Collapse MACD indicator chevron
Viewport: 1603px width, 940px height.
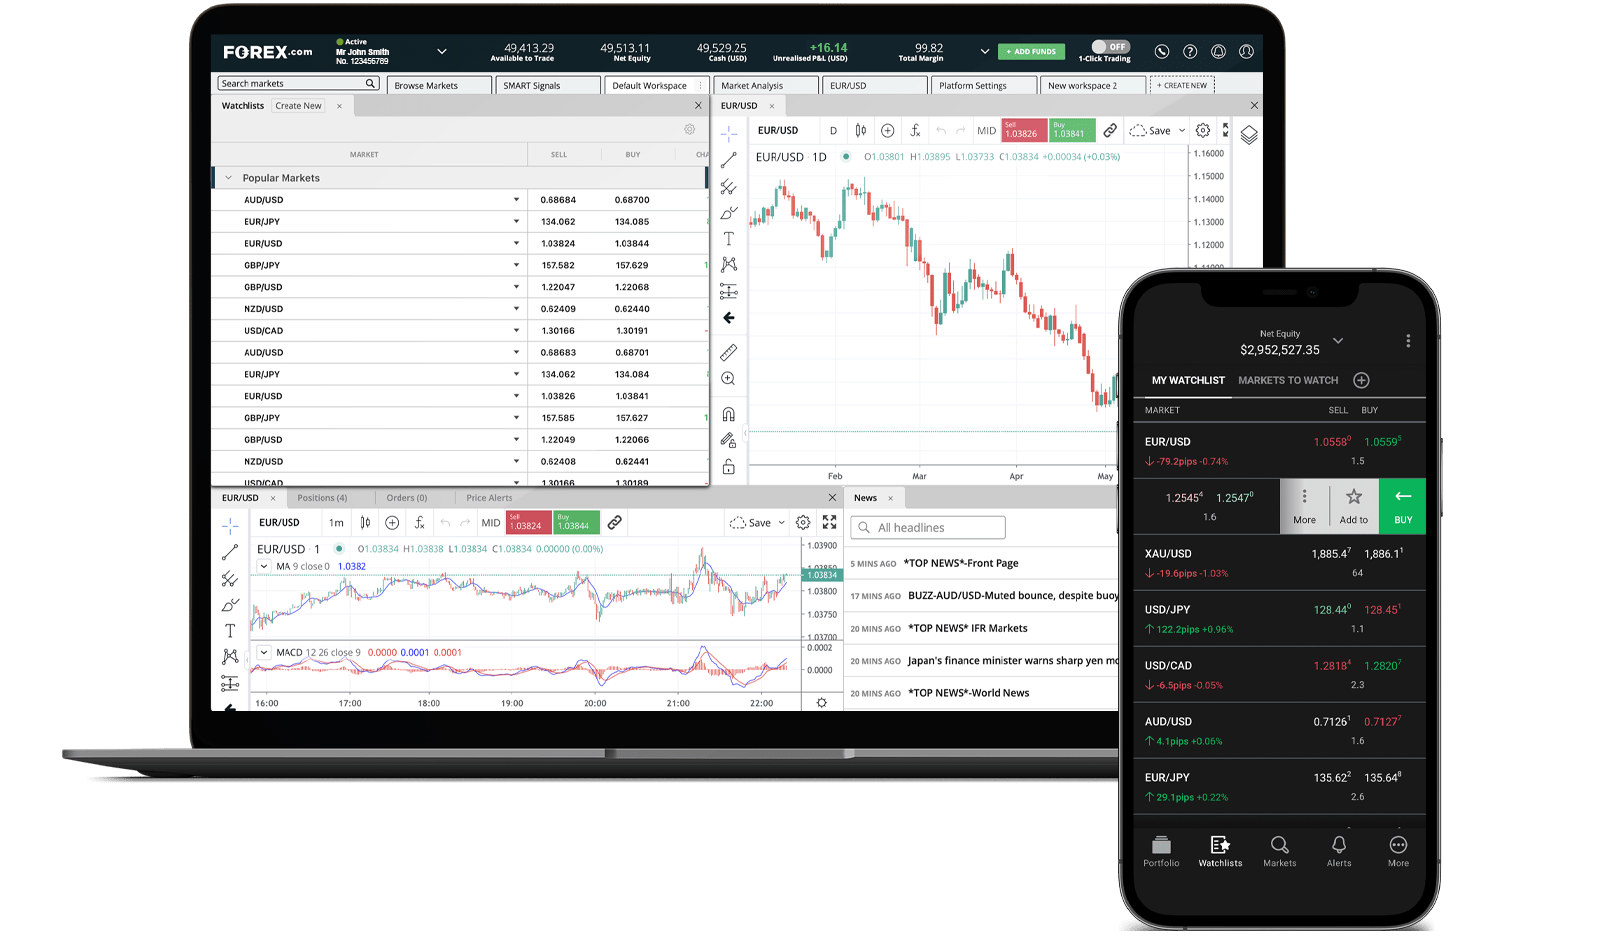pyautogui.click(x=264, y=652)
